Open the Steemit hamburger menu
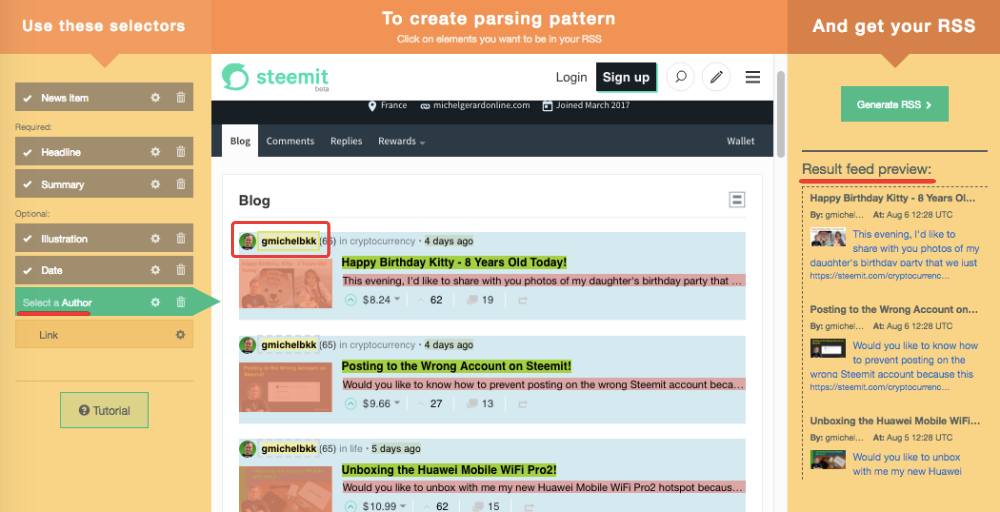Image resolution: width=1000 pixels, height=512 pixels. [753, 77]
